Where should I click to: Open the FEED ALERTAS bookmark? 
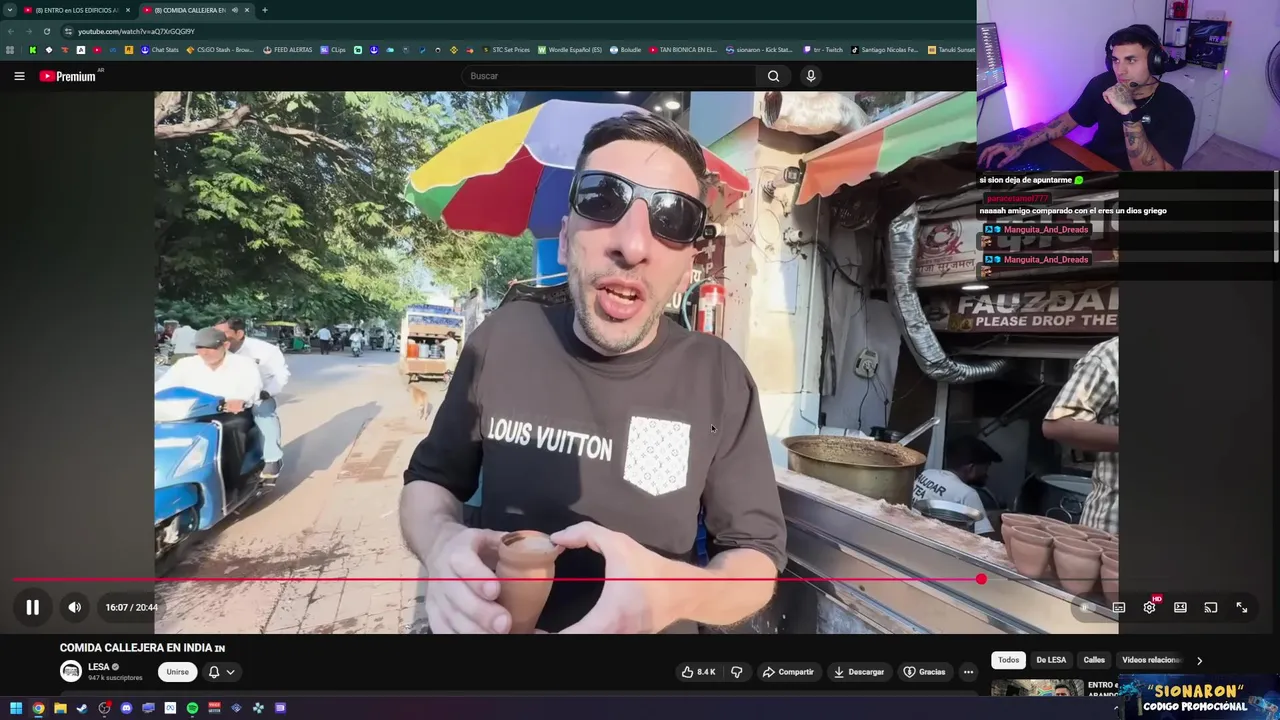(x=287, y=49)
